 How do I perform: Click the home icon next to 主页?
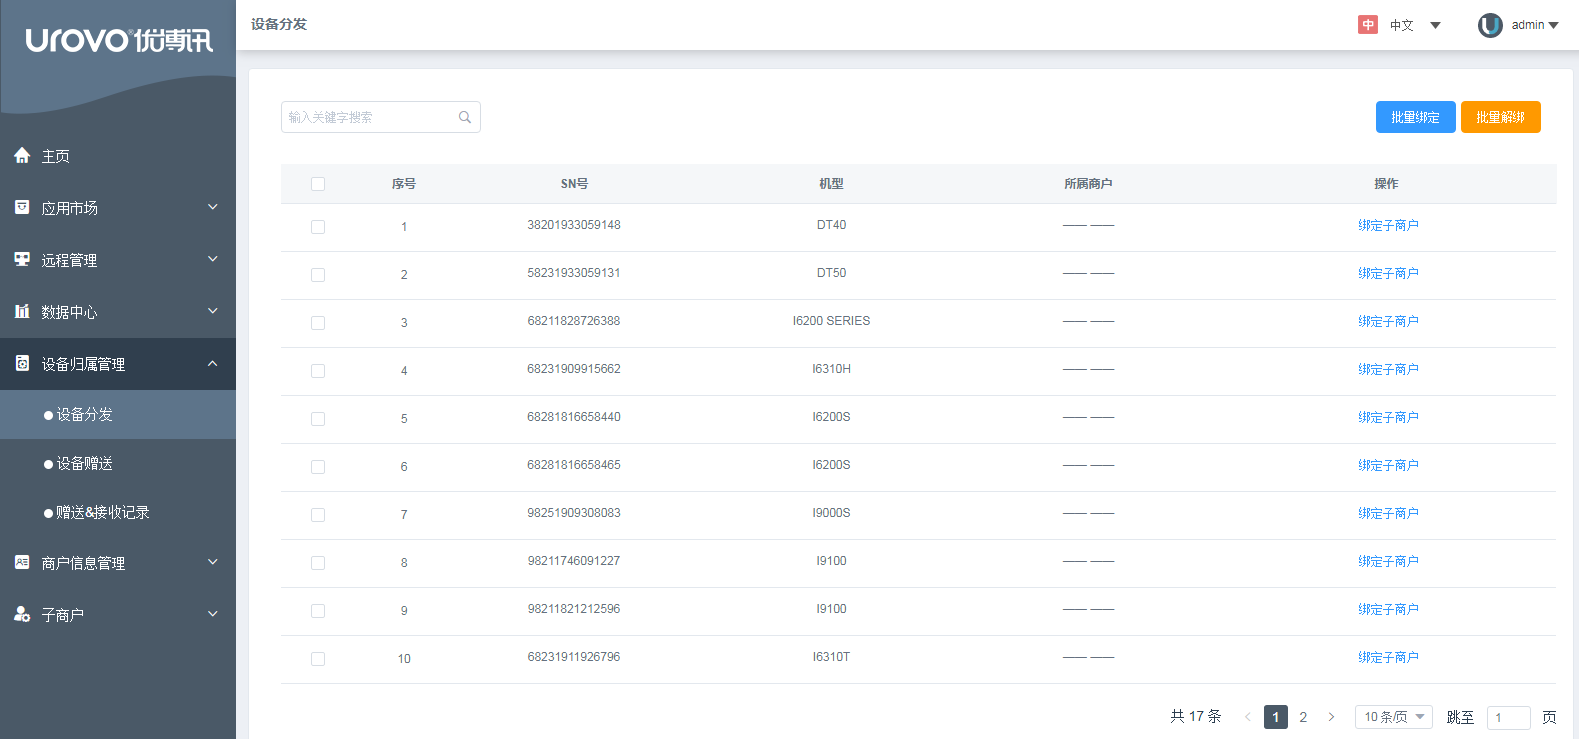tap(22, 156)
